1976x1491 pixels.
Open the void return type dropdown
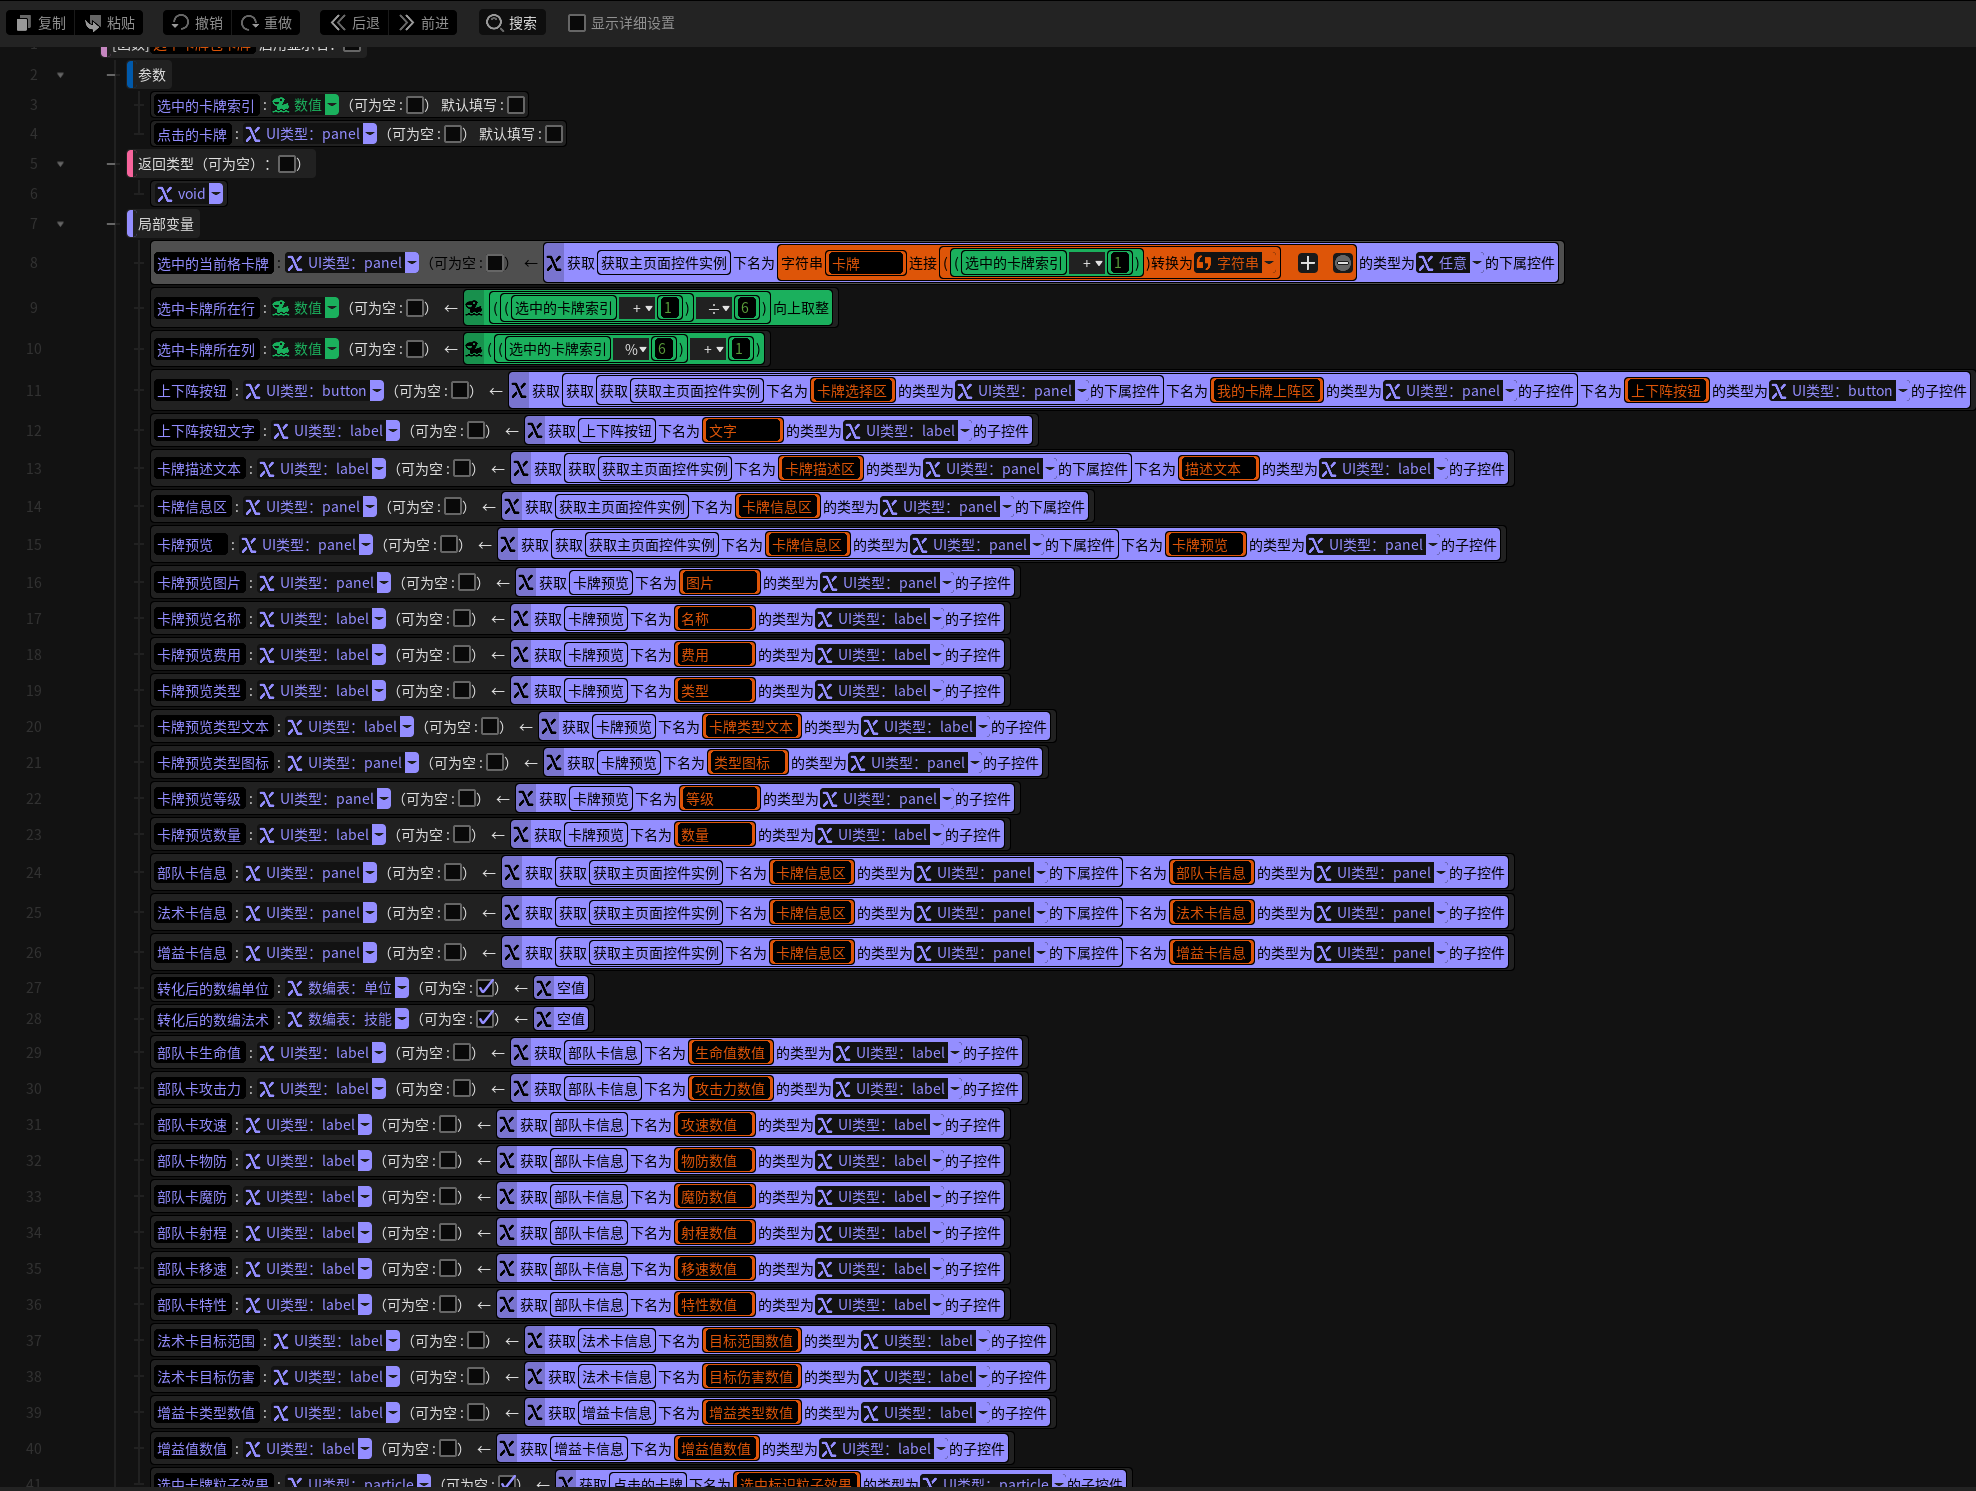point(216,194)
